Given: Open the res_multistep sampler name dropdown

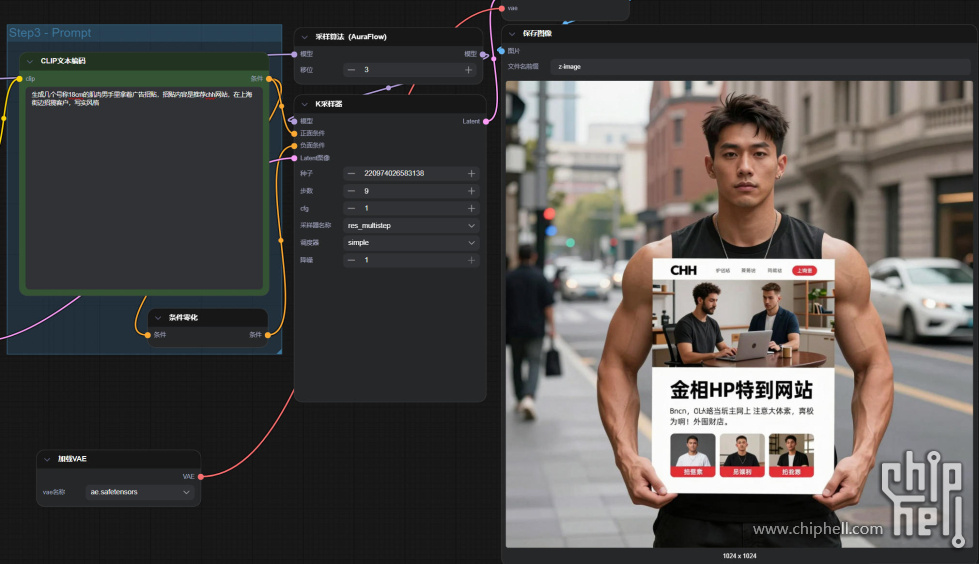Looking at the screenshot, I should click(411, 226).
